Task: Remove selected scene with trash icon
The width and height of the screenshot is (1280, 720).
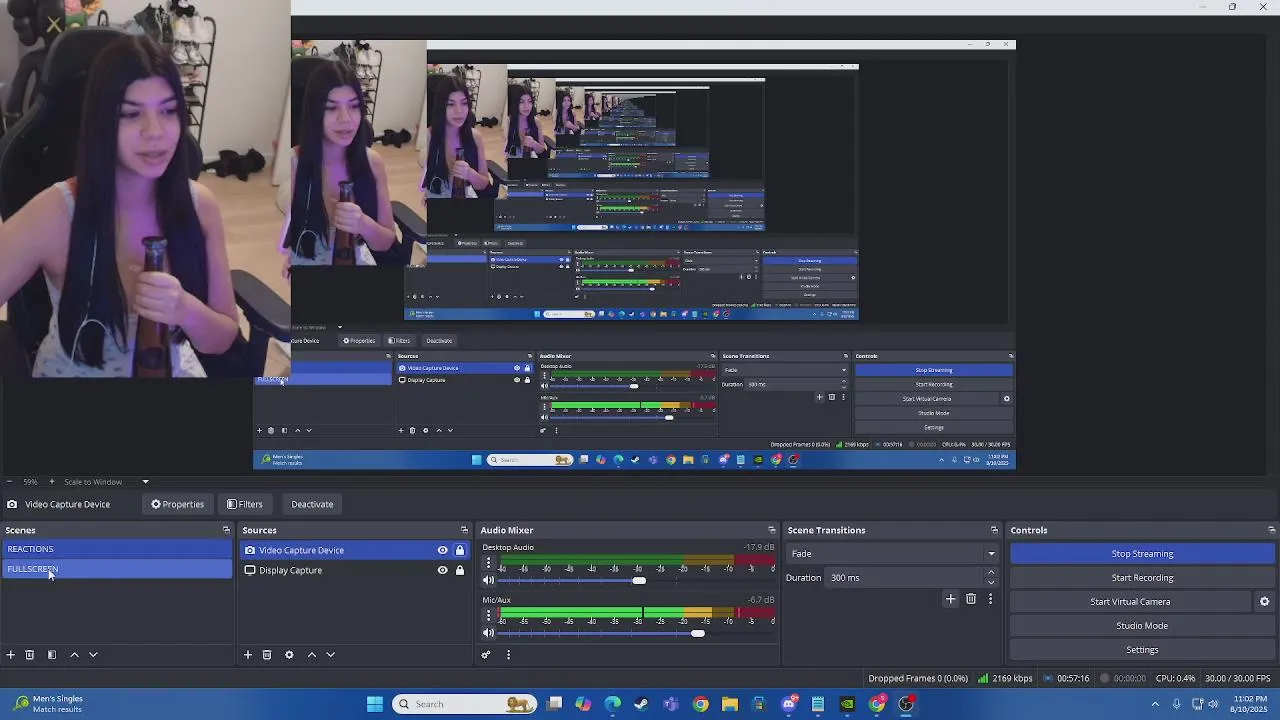Action: tap(30, 655)
